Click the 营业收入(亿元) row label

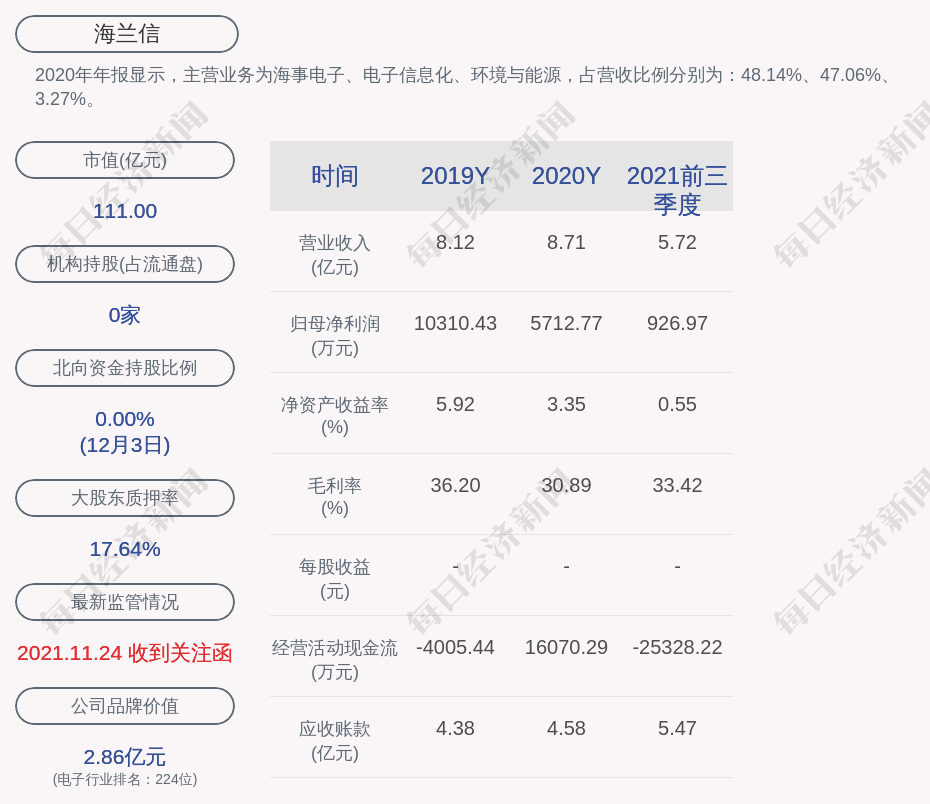[335, 255]
